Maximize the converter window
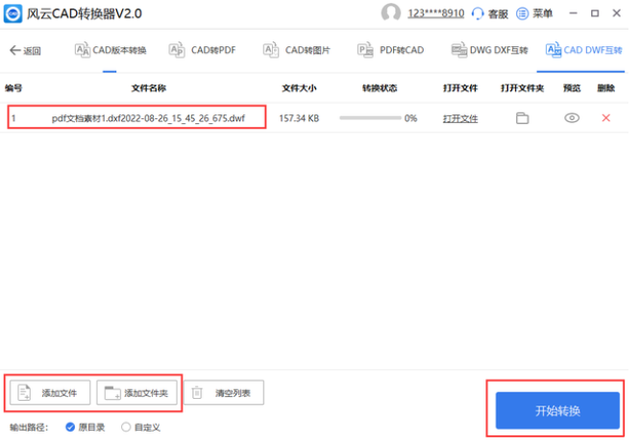The width and height of the screenshot is (640, 447). pos(595,13)
